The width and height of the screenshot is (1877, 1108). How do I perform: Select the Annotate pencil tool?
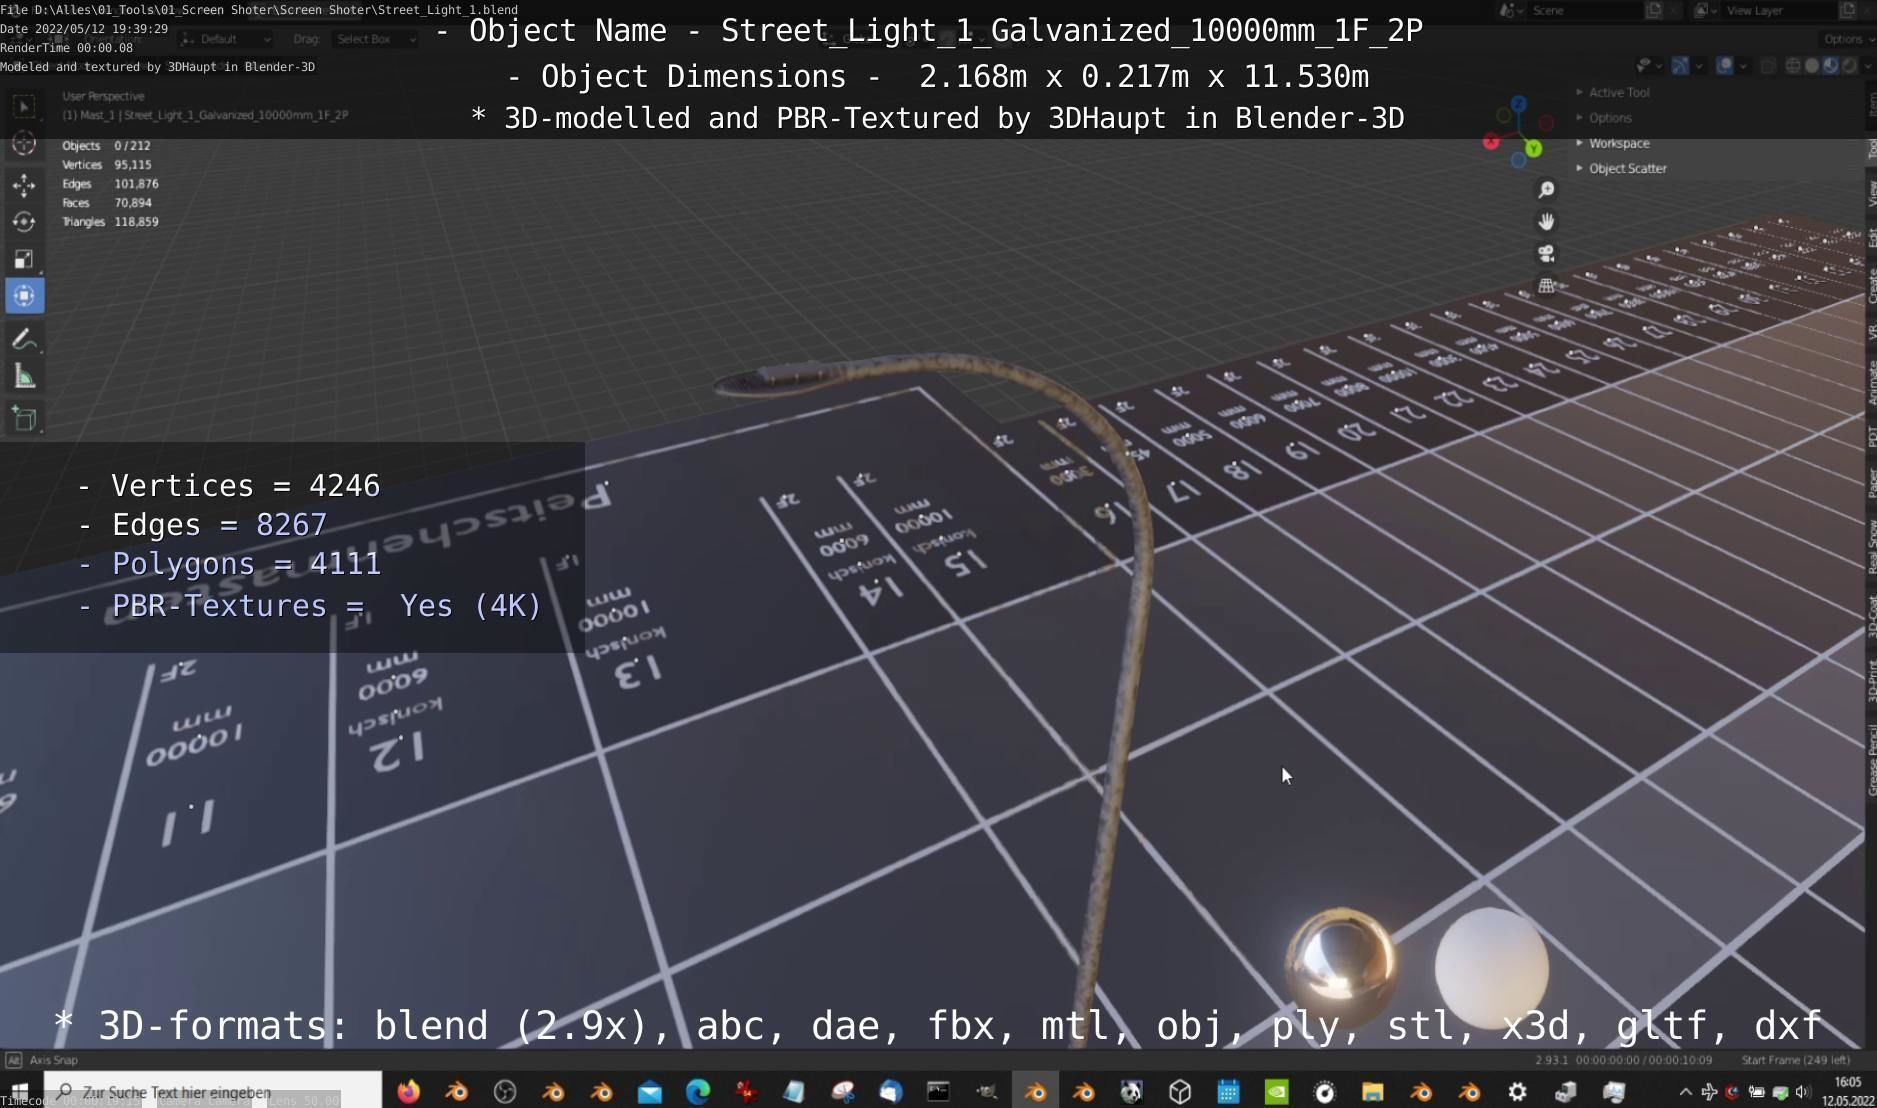(x=24, y=339)
